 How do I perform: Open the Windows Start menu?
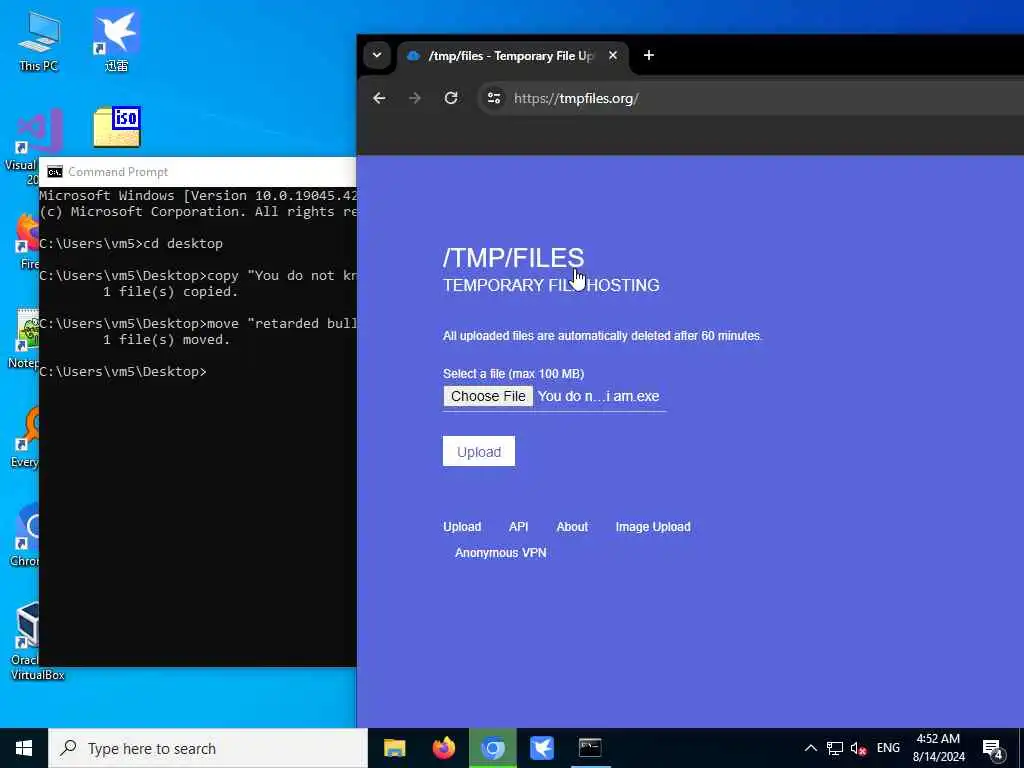click(24, 748)
